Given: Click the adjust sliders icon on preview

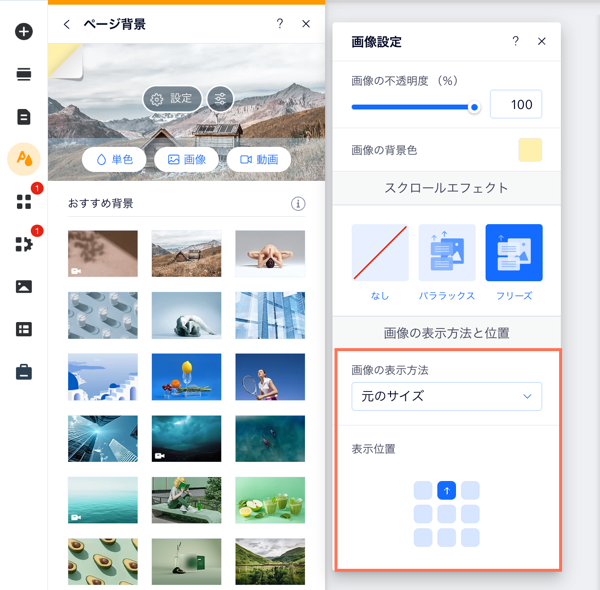Looking at the screenshot, I should coord(220,99).
